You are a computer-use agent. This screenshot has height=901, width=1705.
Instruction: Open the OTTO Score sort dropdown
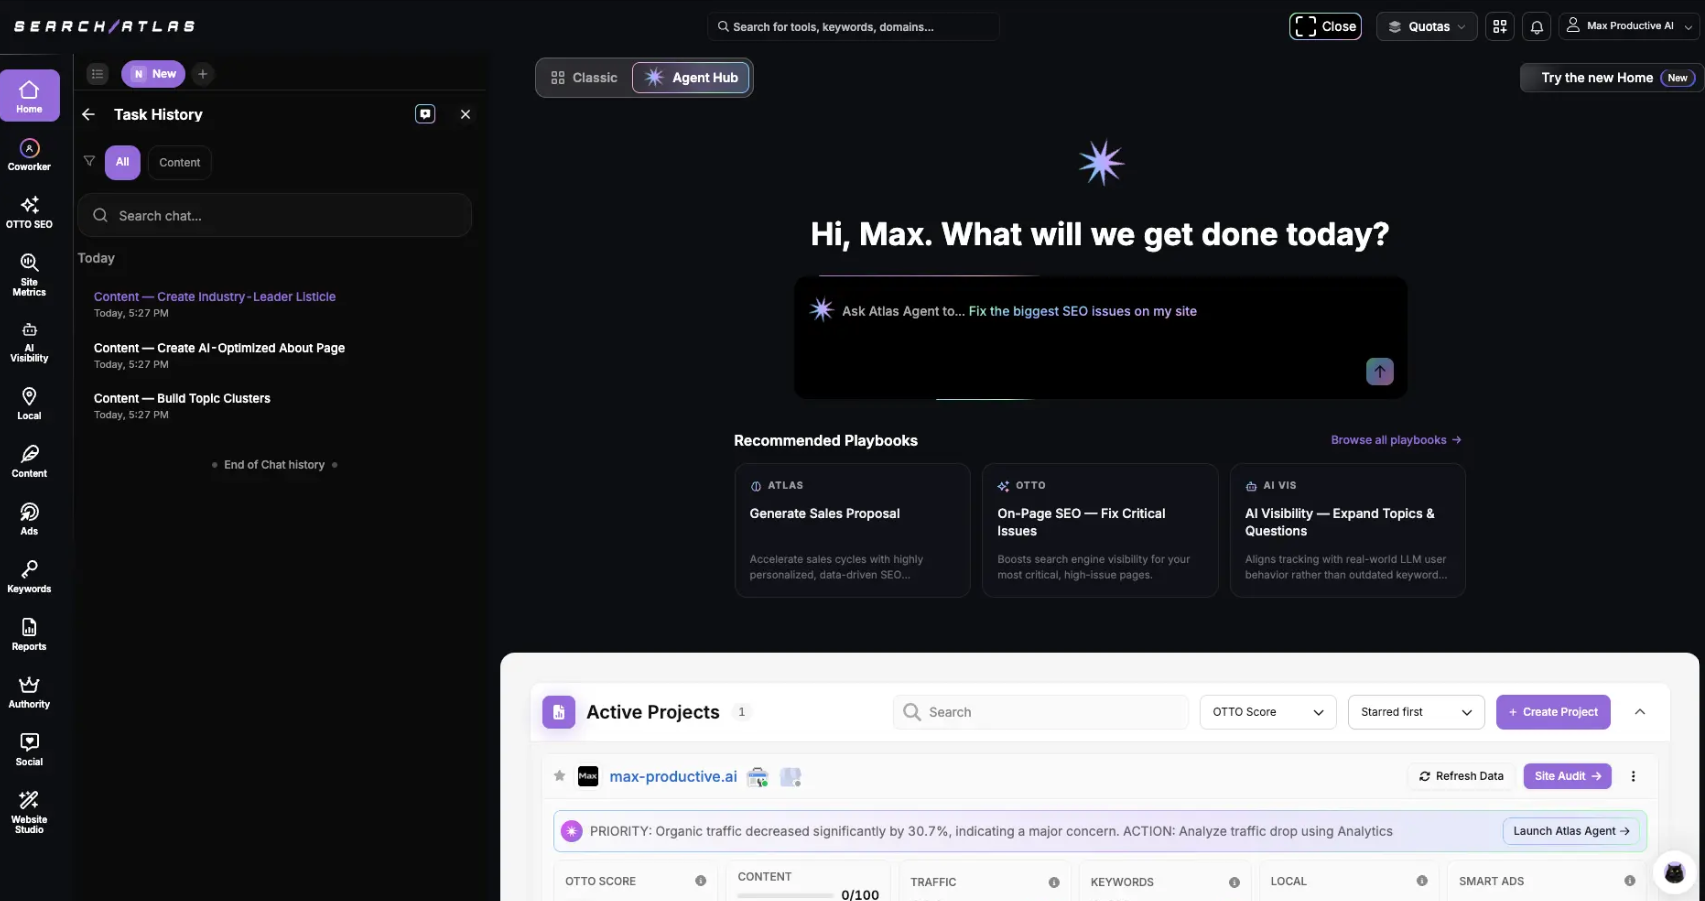[x=1268, y=712]
